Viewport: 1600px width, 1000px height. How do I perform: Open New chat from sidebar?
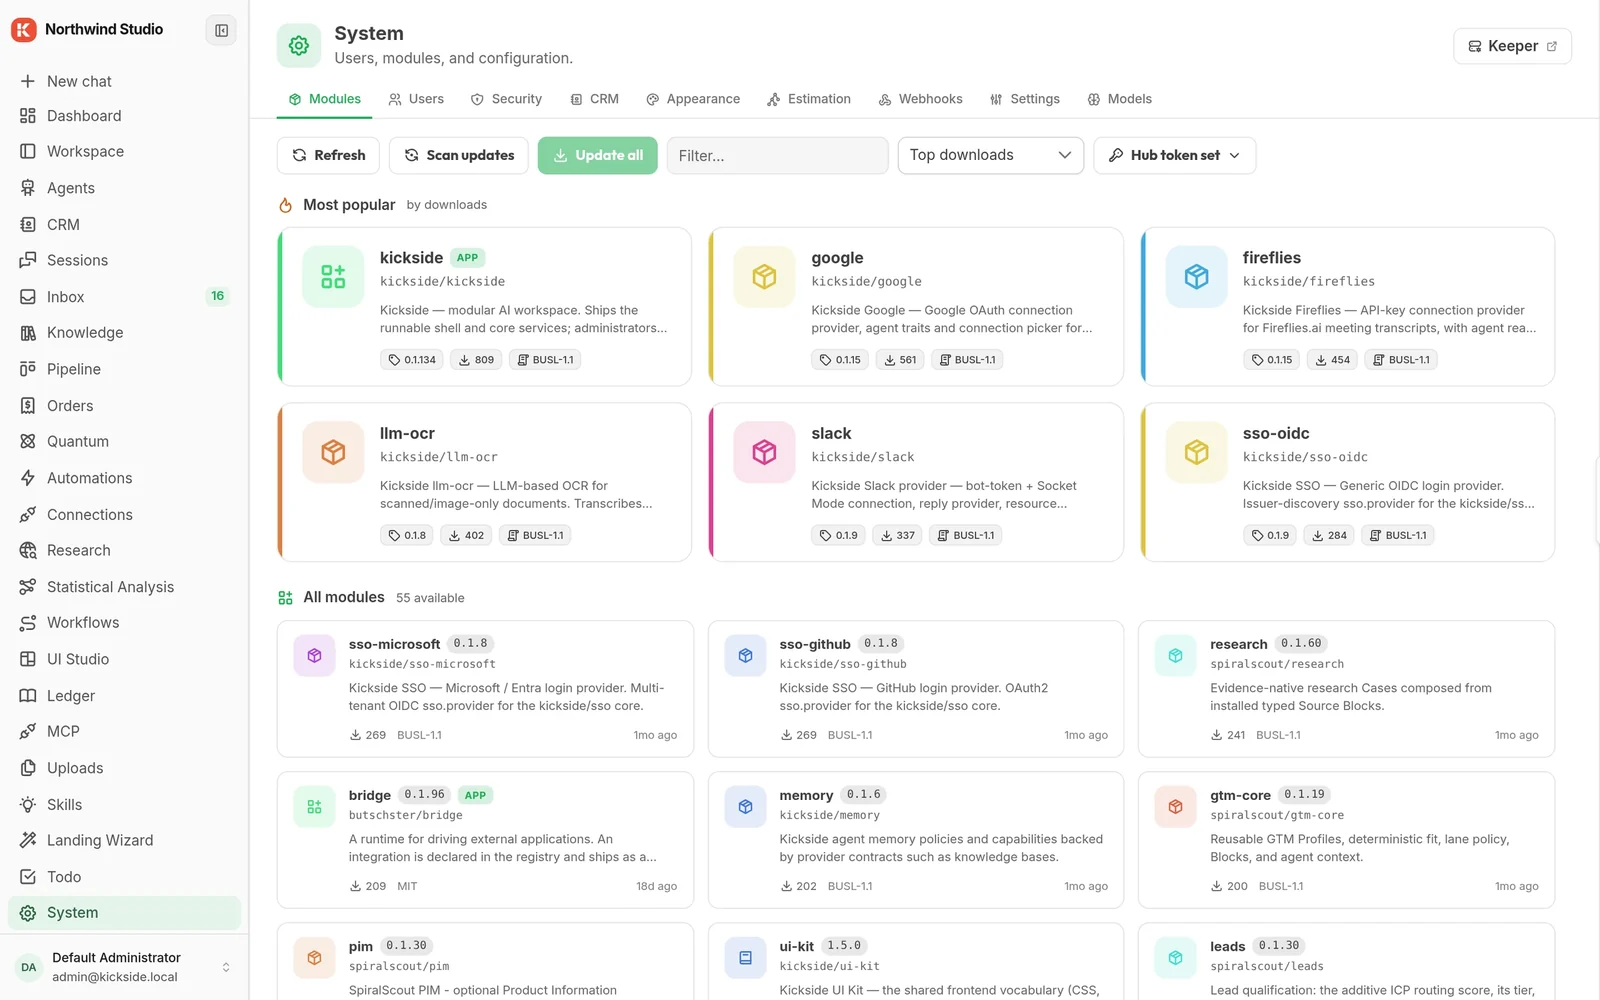click(x=124, y=81)
